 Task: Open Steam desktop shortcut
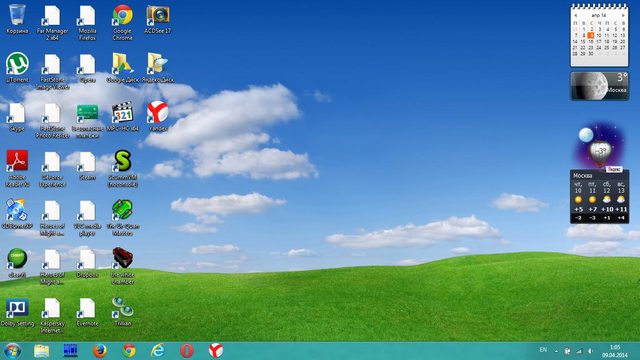[87, 165]
